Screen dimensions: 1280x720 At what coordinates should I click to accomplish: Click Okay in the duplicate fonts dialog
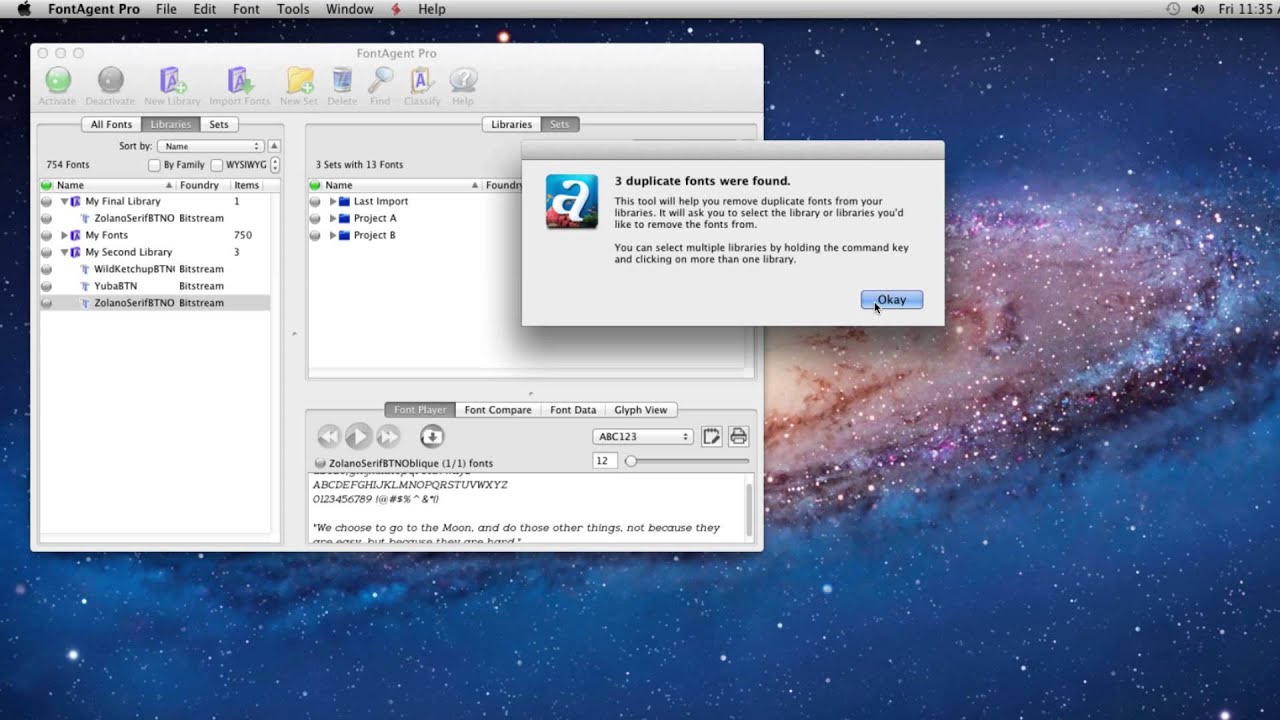tap(892, 300)
